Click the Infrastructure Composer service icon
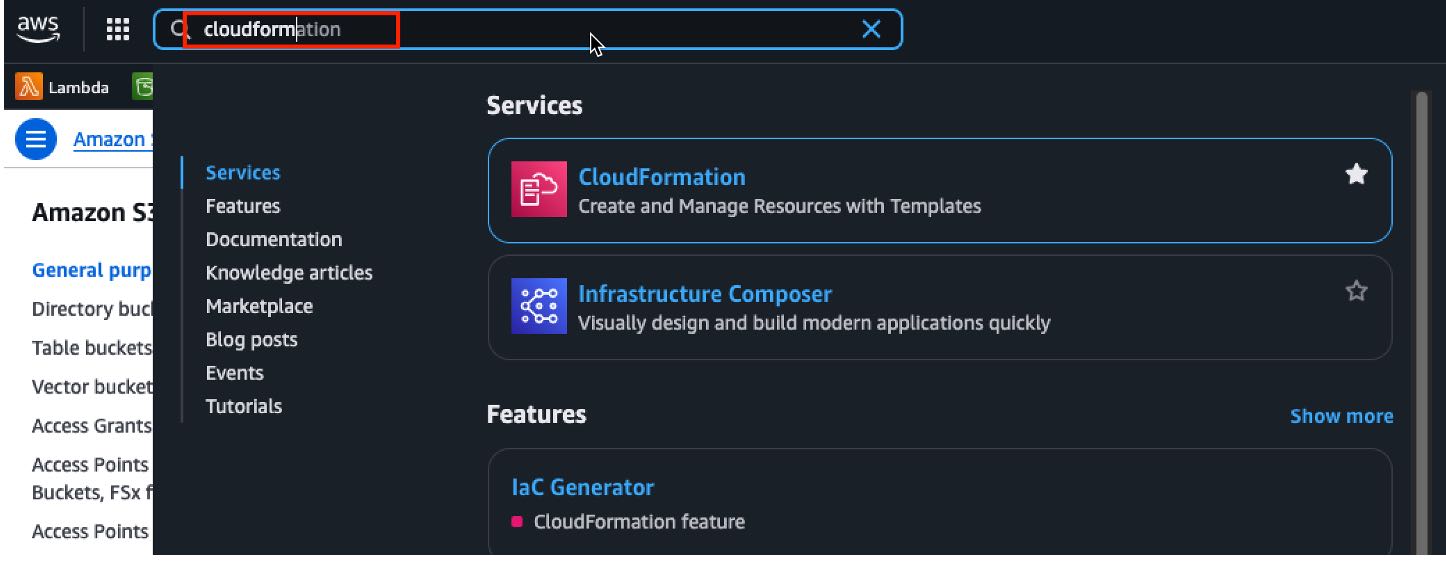The width and height of the screenshot is (1446, 566). (x=538, y=306)
